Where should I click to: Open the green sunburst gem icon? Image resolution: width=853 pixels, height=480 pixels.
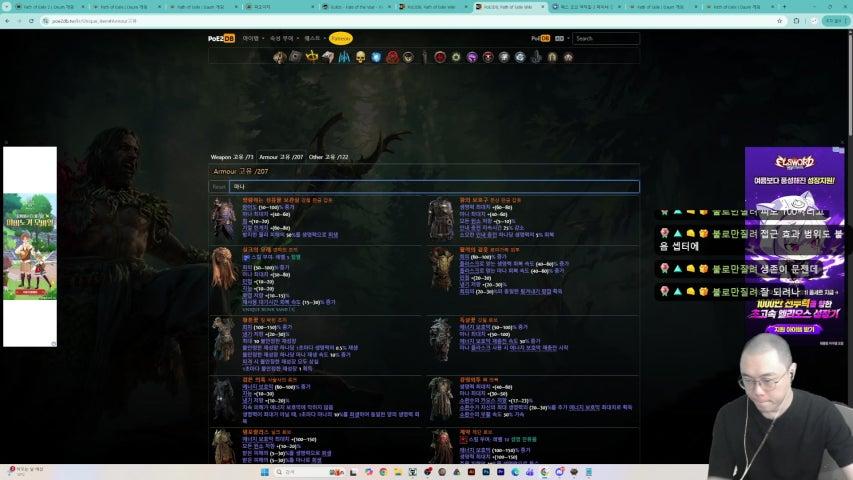(456, 57)
